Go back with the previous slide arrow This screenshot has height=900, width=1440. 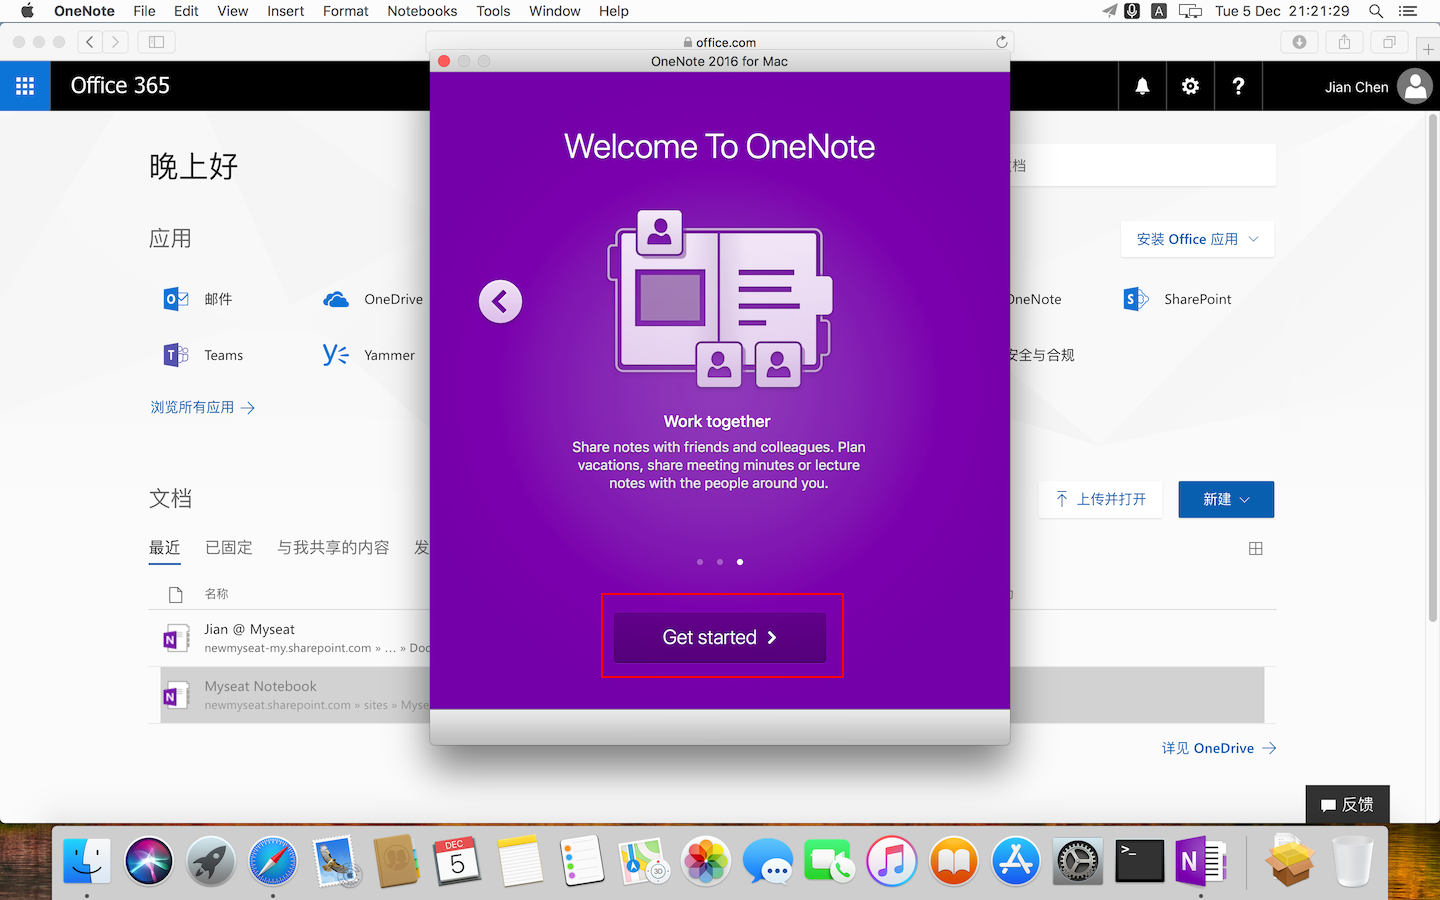(500, 301)
